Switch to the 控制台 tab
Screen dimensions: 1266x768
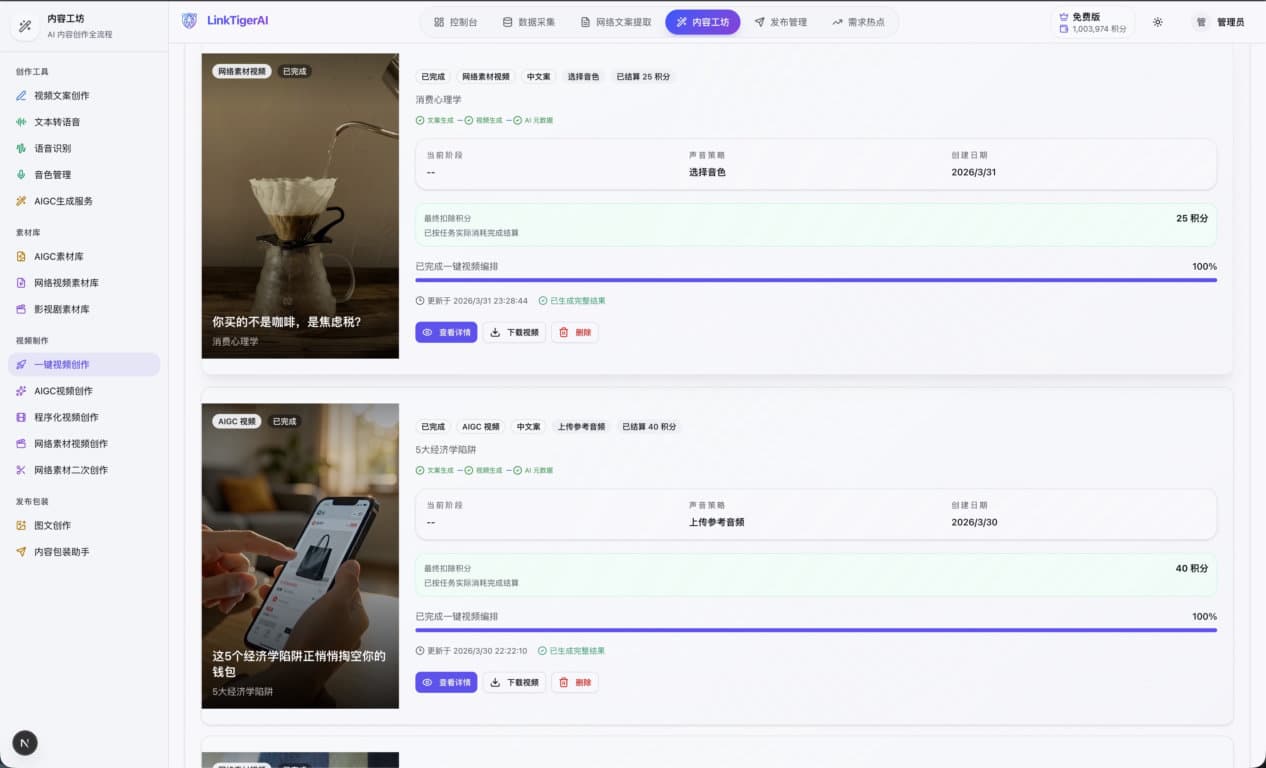click(455, 22)
